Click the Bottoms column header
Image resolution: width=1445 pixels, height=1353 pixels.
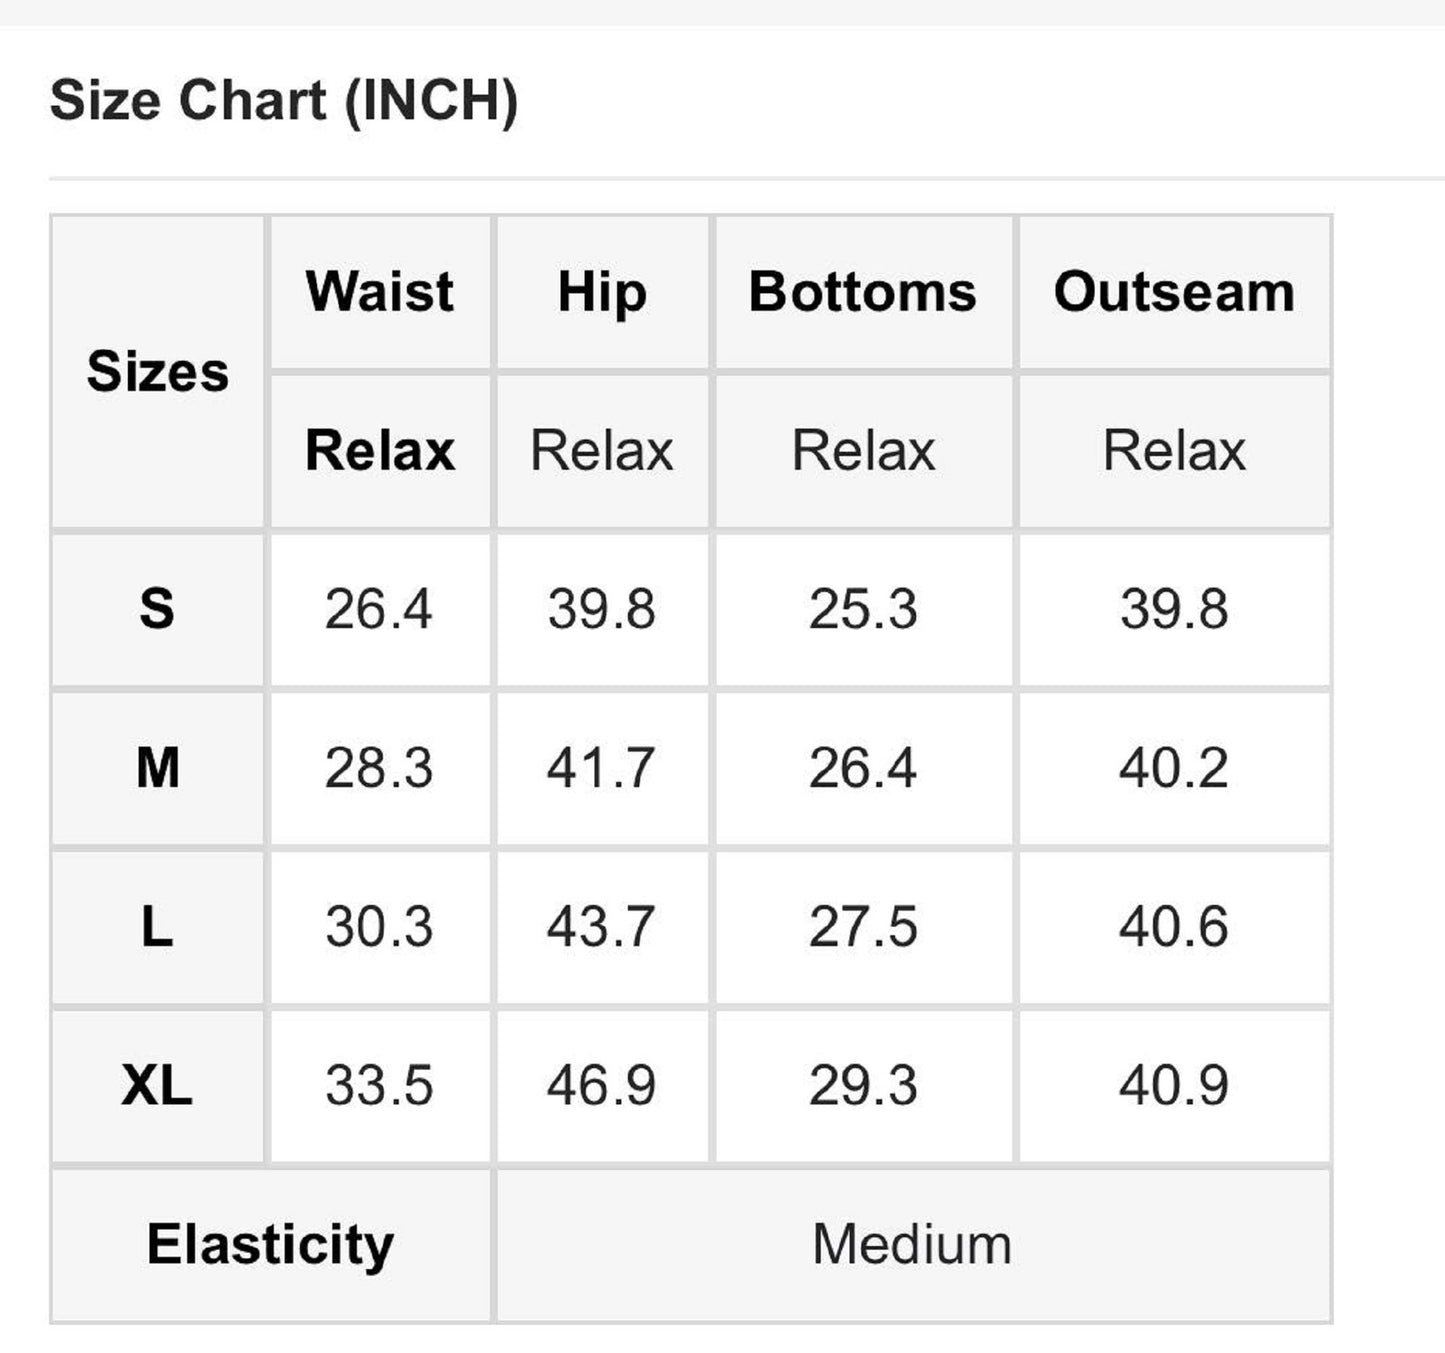863,292
